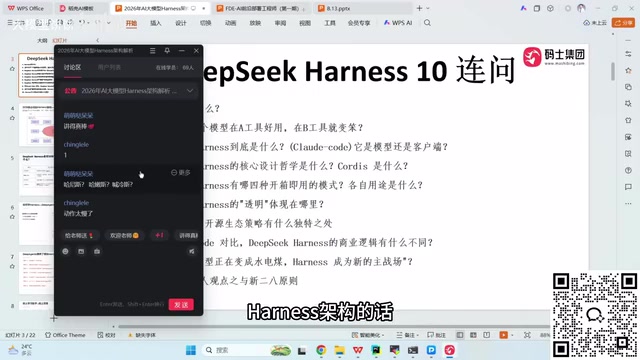The height and width of the screenshot is (360, 640).
Task: Open the terminal icon in taskbar
Action: coord(413,350)
